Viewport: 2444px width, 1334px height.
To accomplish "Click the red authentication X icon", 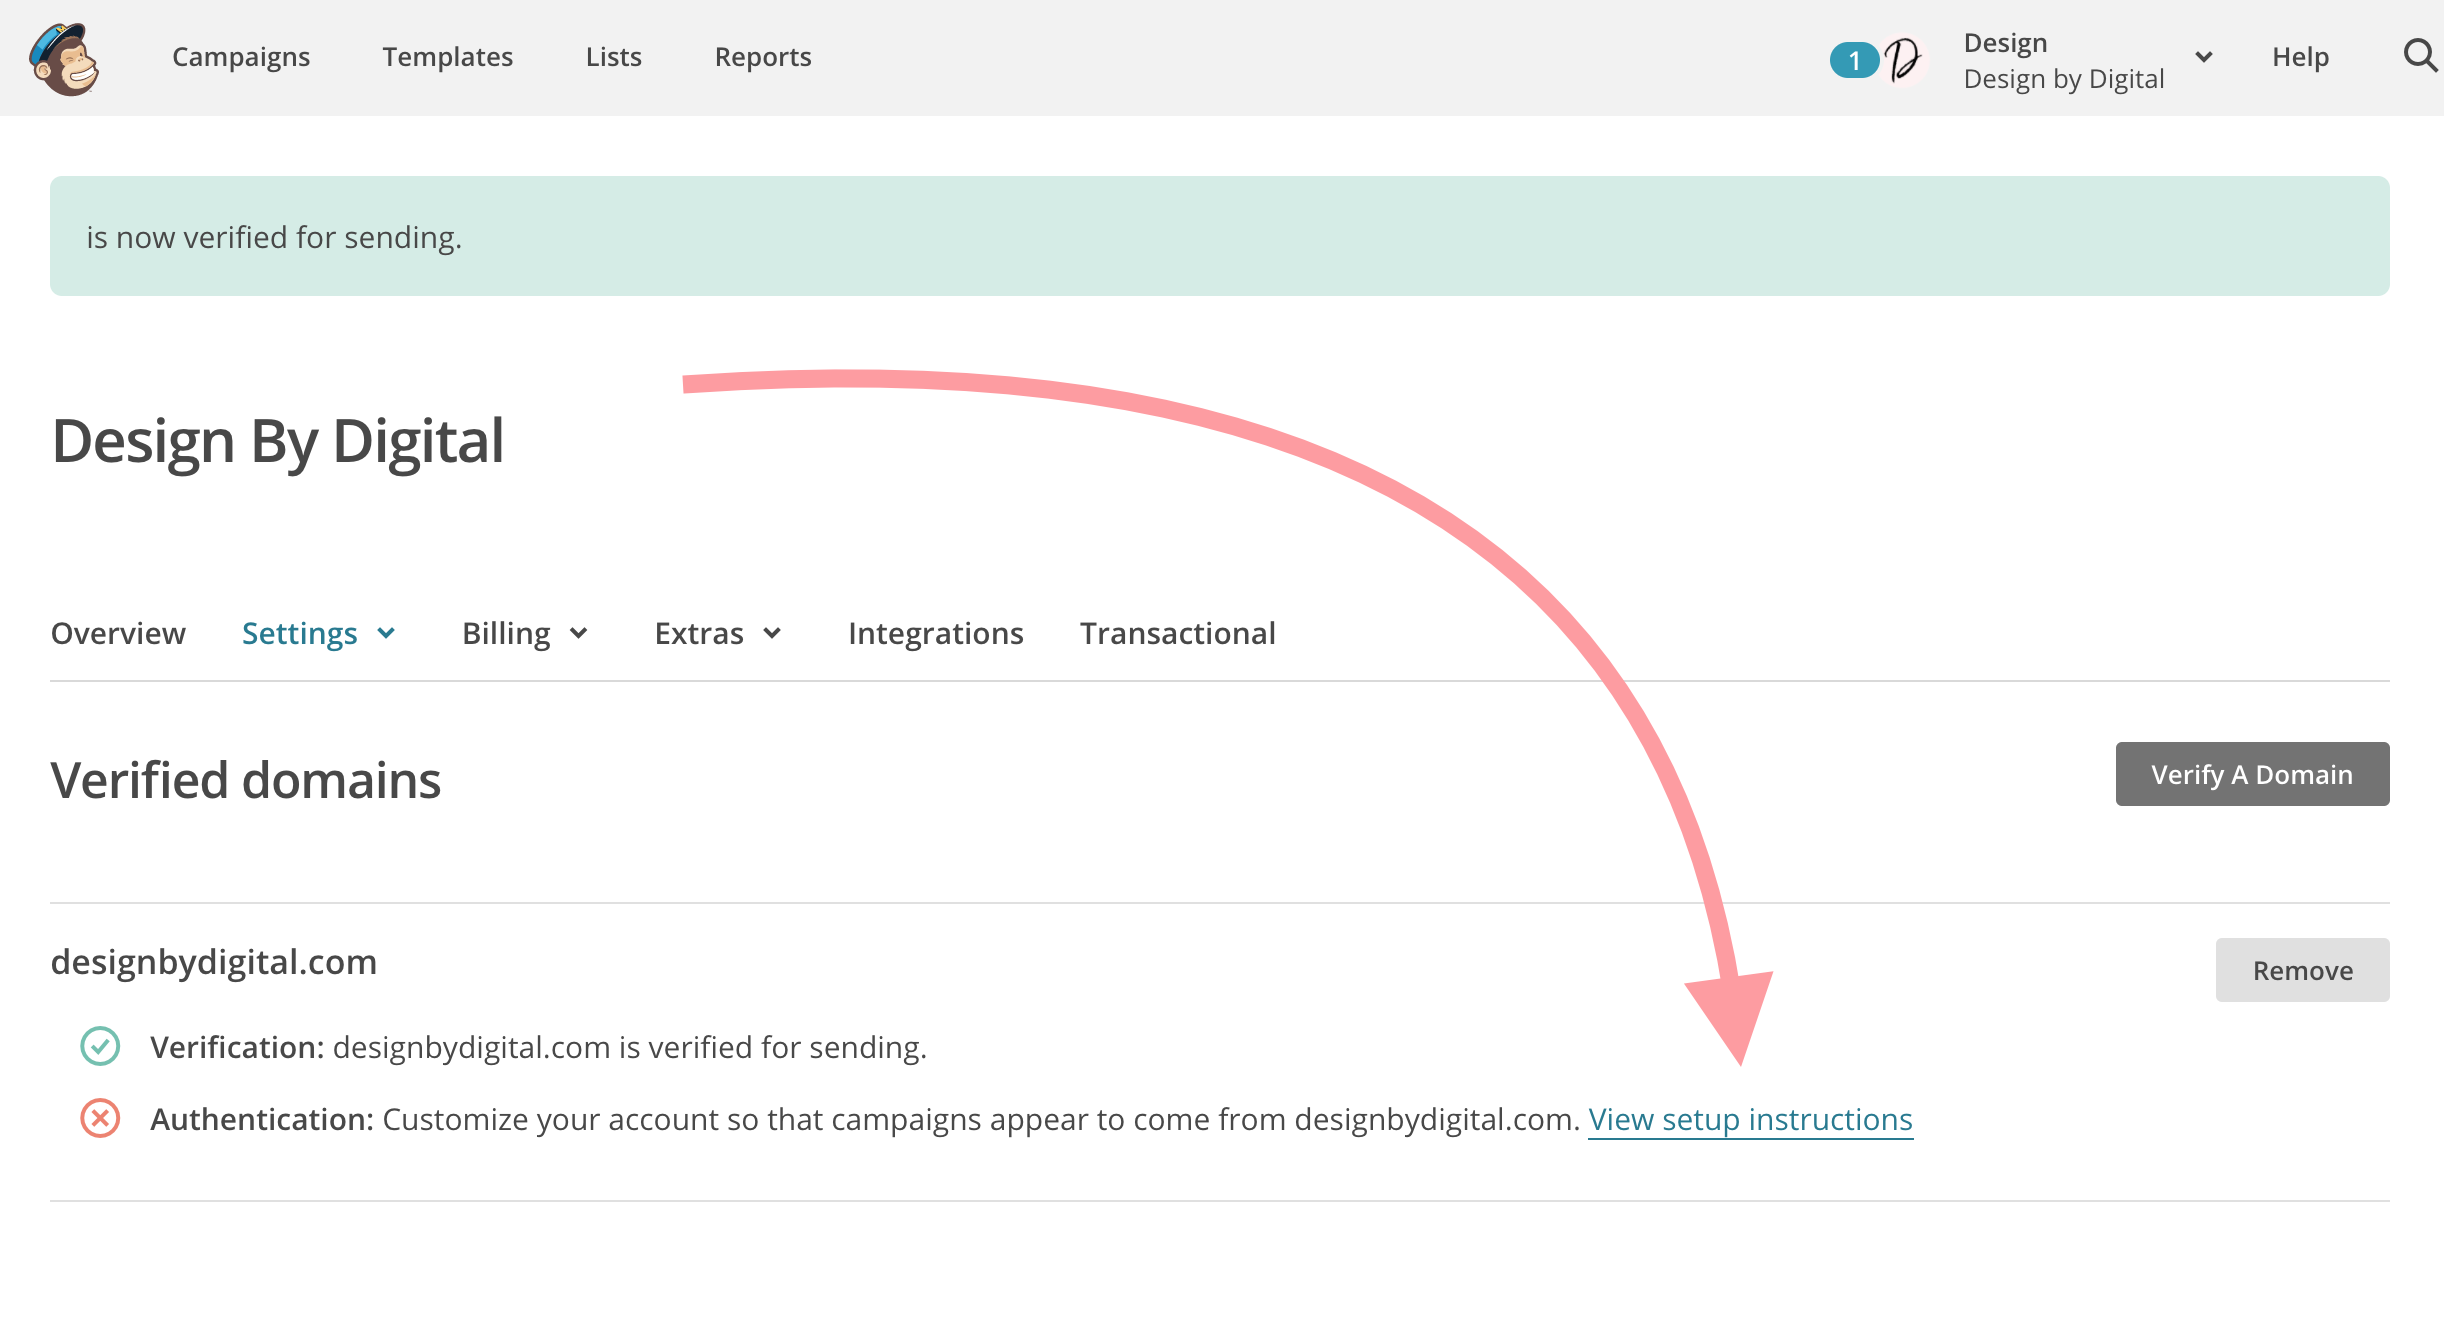I will [100, 1118].
